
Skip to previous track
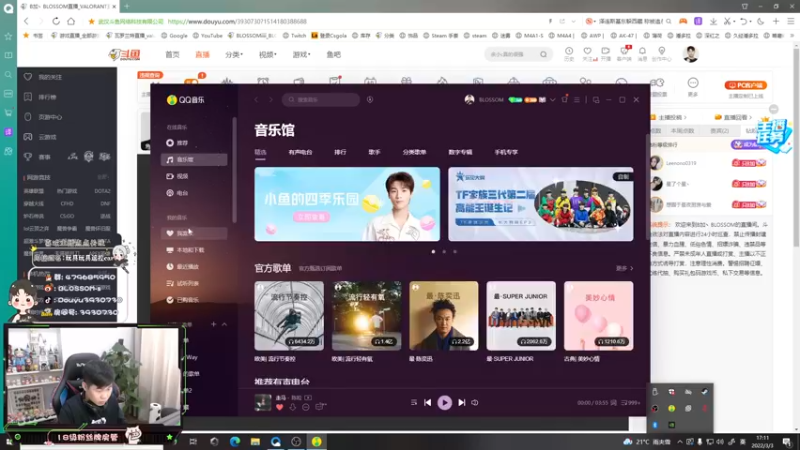pos(428,403)
